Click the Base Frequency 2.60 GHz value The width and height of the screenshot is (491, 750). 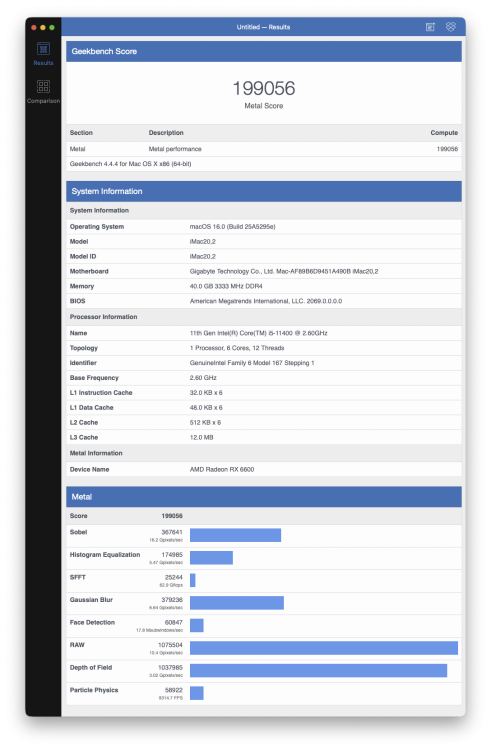tap(203, 378)
